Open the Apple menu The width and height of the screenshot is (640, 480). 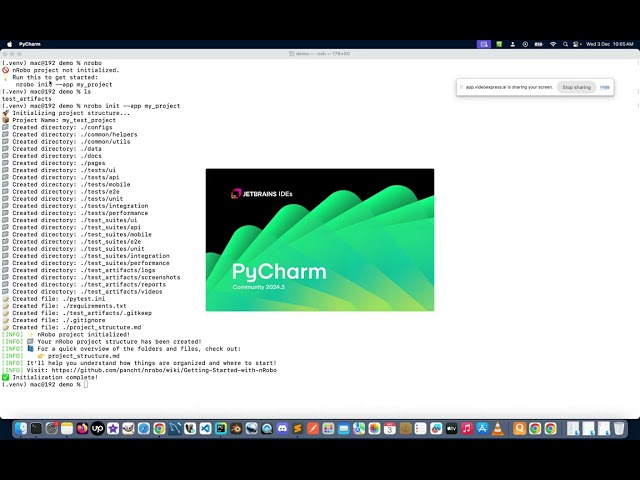click(x=9, y=44)
